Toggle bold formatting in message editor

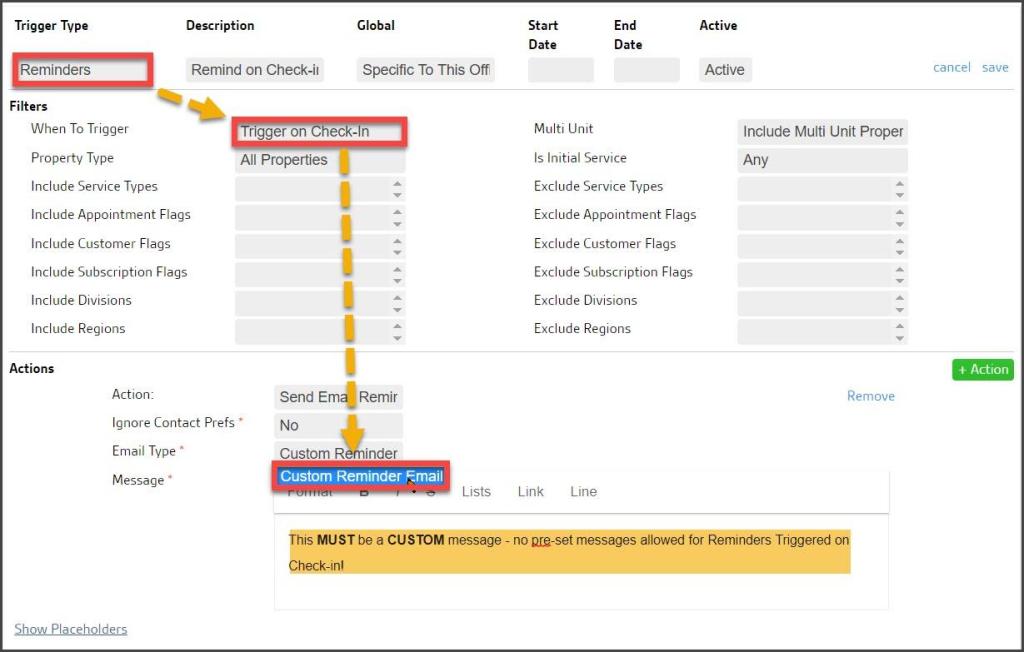point(364,492)
